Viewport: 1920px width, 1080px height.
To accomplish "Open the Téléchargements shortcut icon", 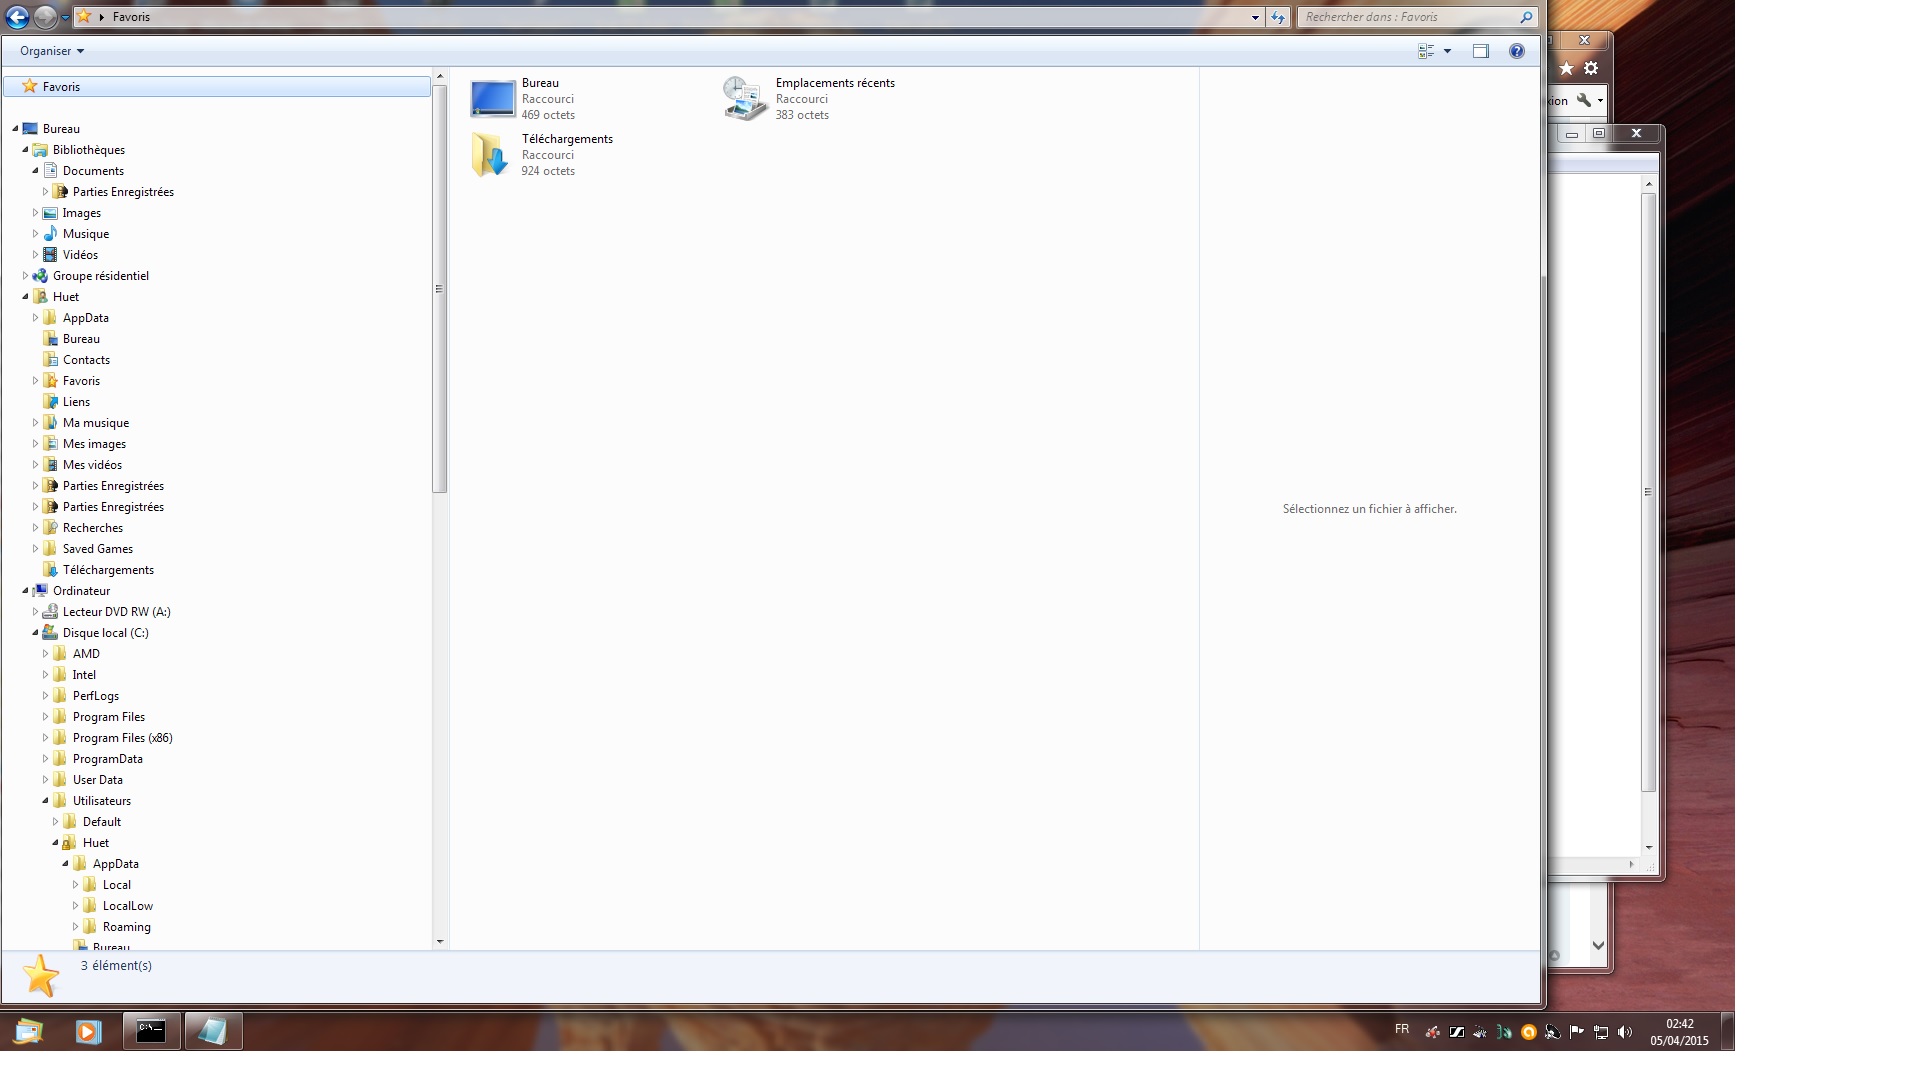I will [491, 155].
